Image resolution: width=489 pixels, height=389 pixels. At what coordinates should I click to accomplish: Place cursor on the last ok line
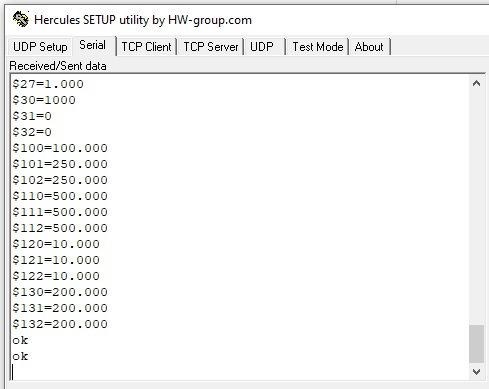coord(20,356)
